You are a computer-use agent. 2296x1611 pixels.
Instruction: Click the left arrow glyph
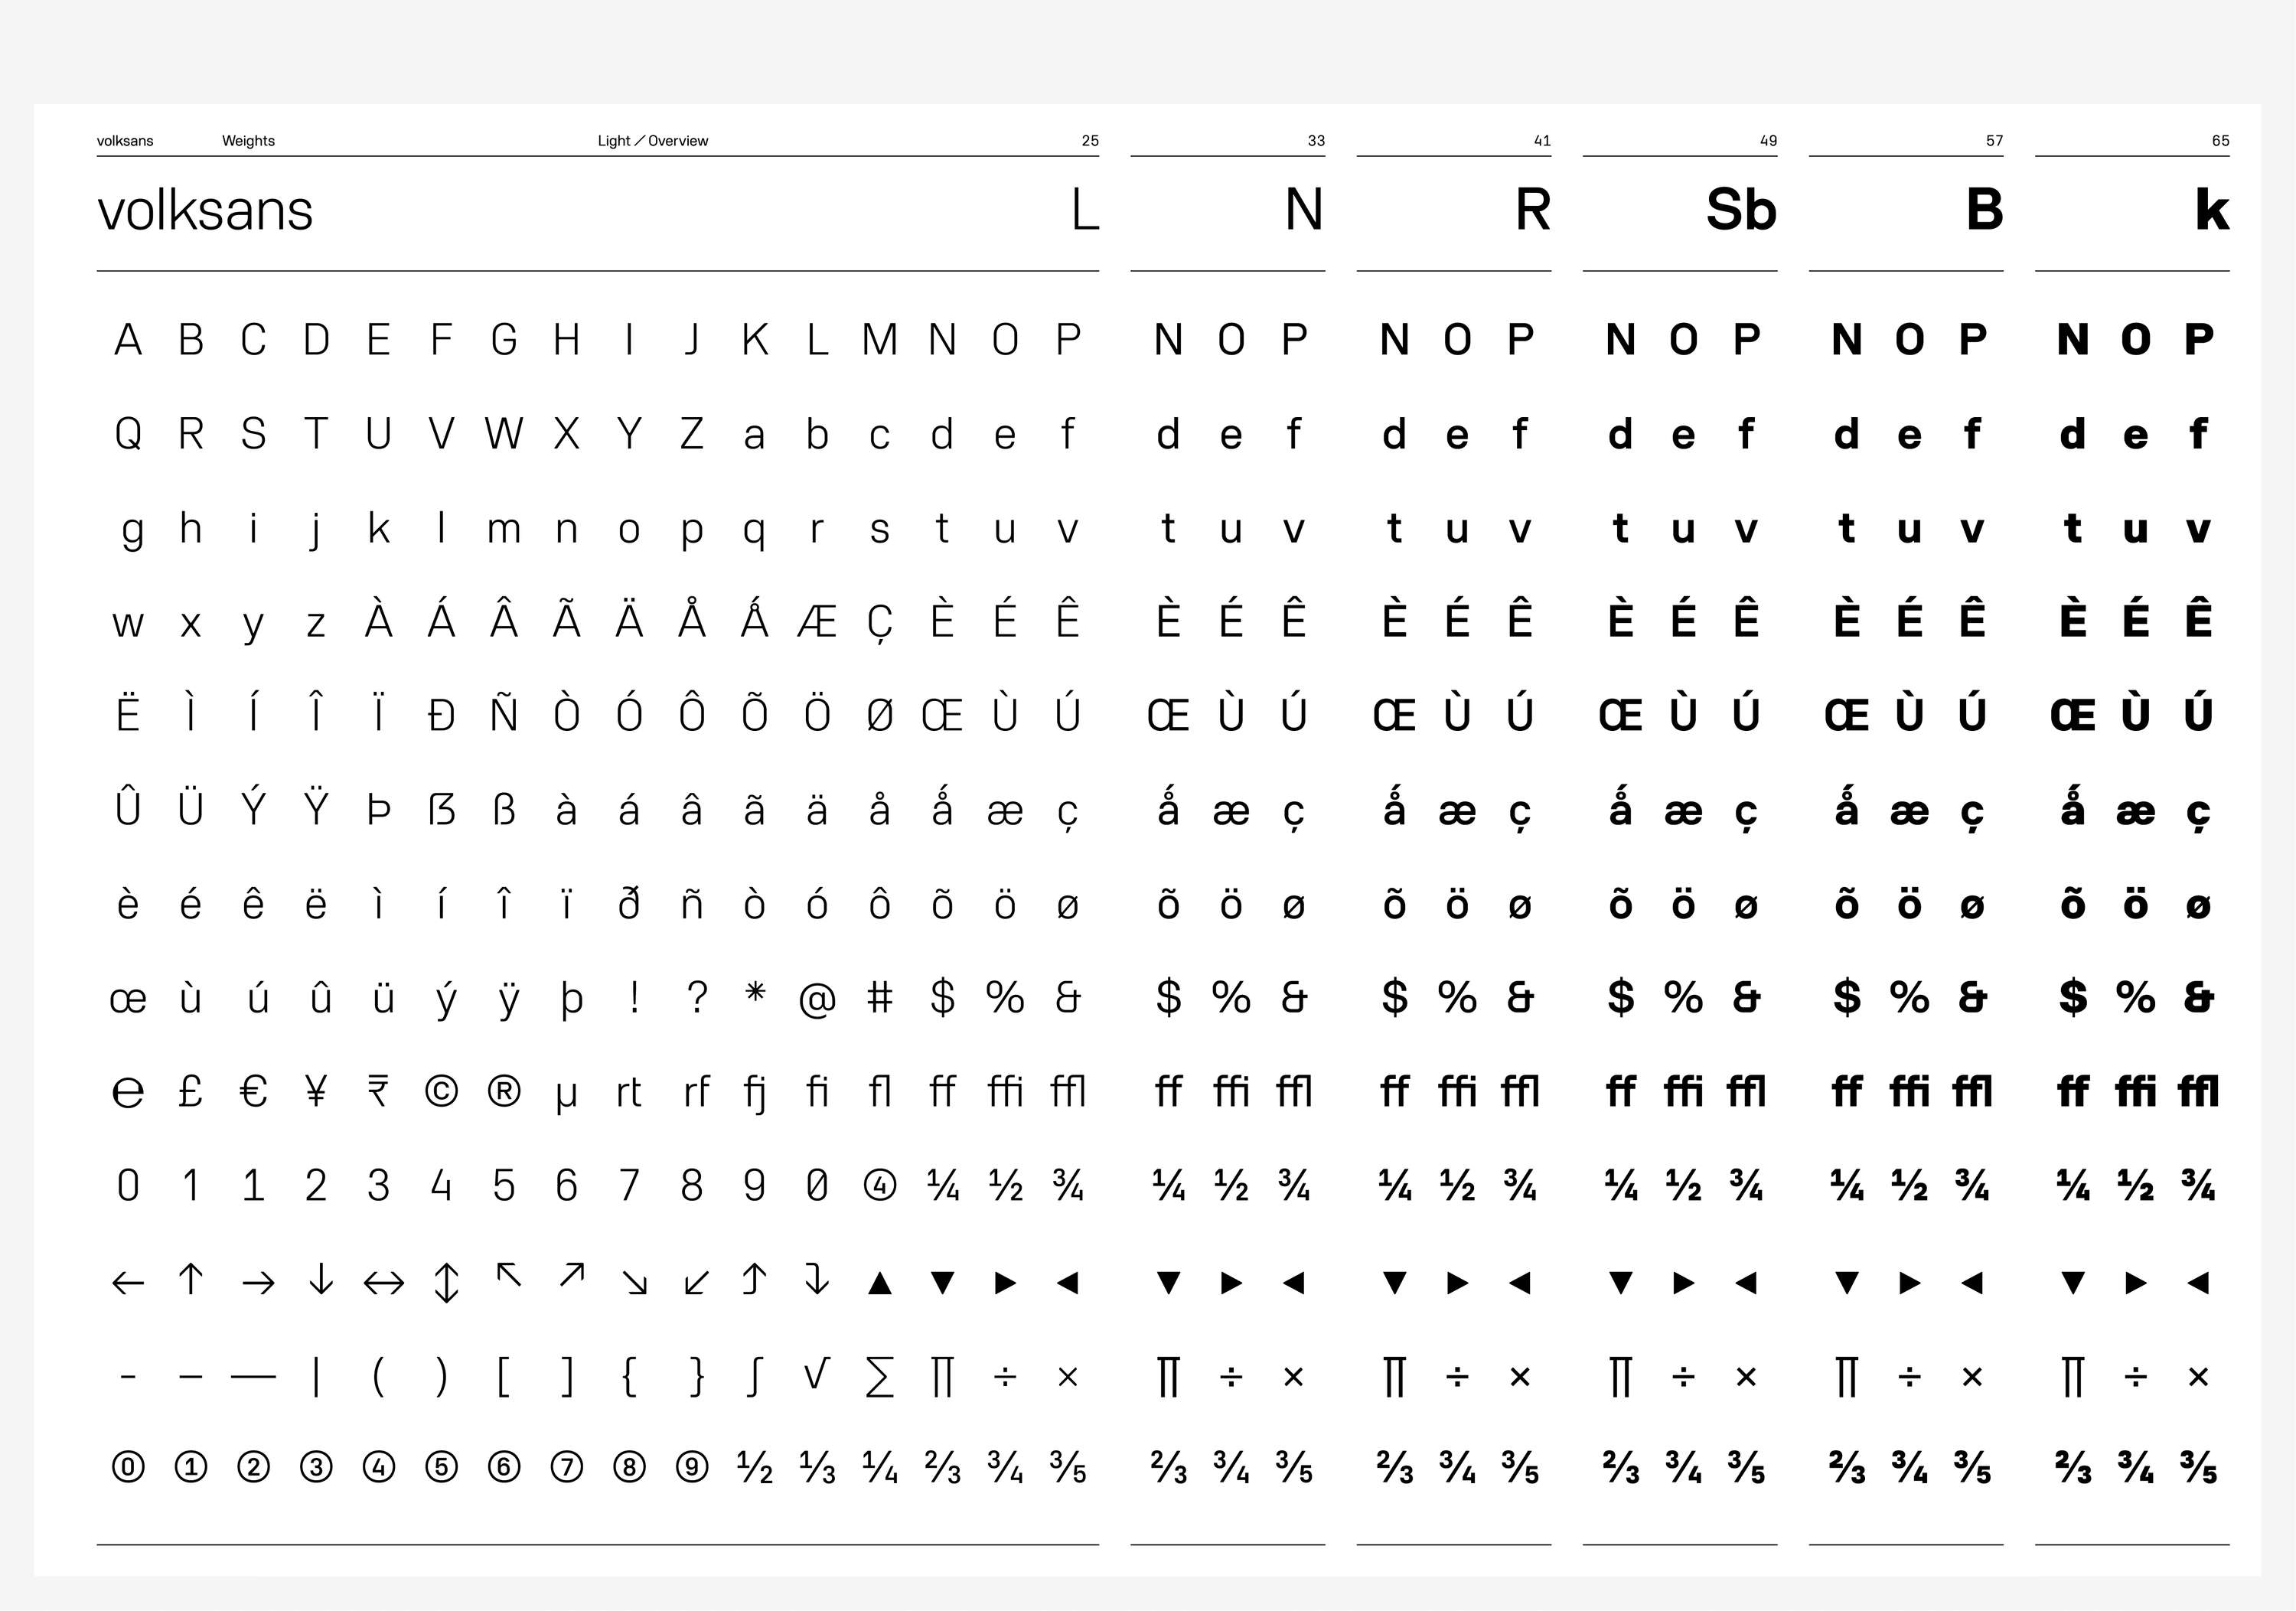pyautogui.click(x=128, y=1282)
